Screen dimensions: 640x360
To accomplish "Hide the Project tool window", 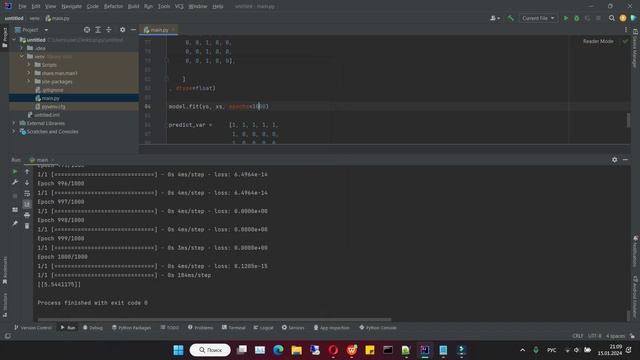I will [x=133, y=30].
